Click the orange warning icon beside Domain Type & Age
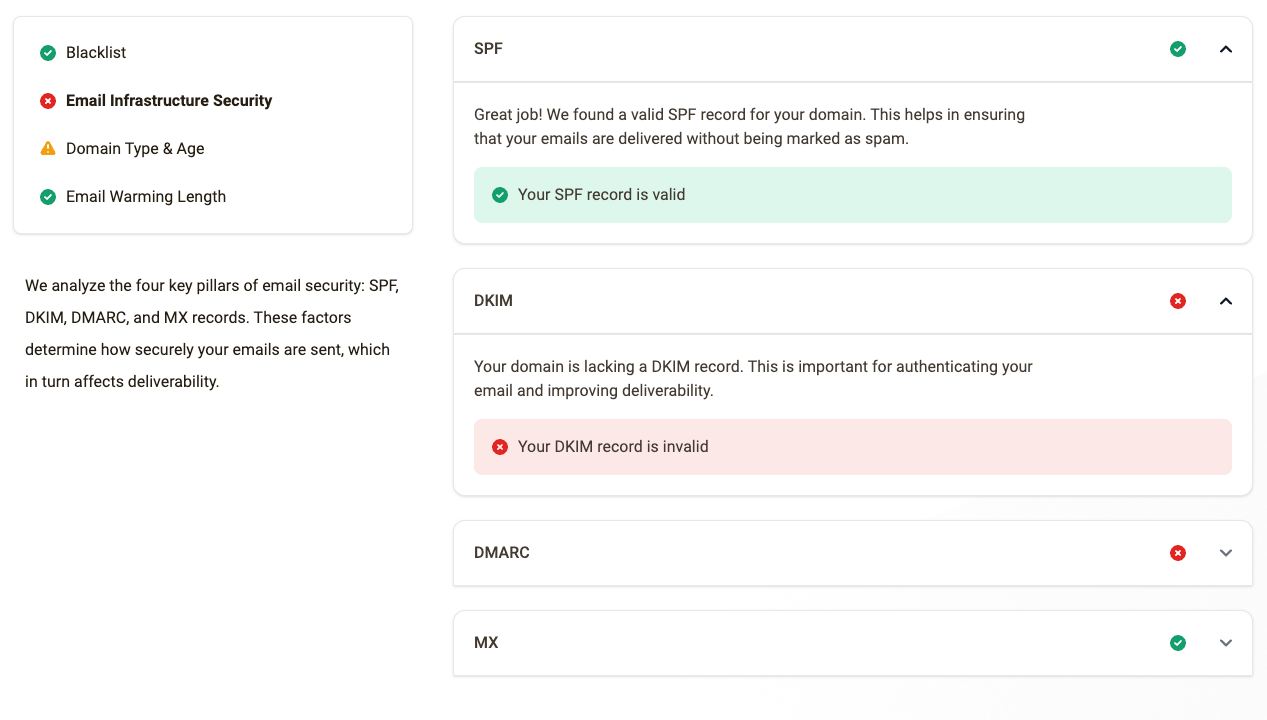 (x=48, y=148)
